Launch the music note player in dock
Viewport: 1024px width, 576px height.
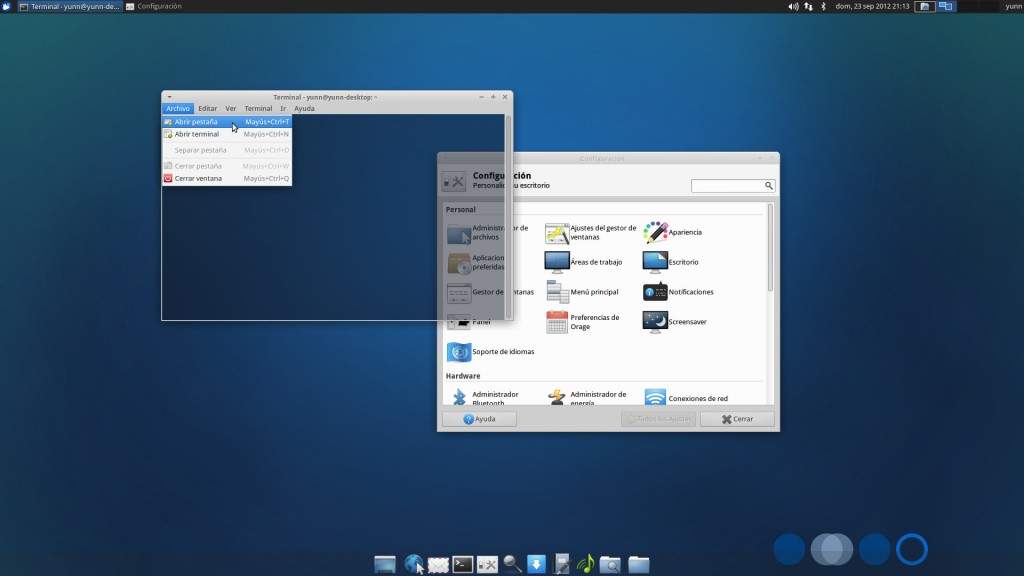pos(586,563)
